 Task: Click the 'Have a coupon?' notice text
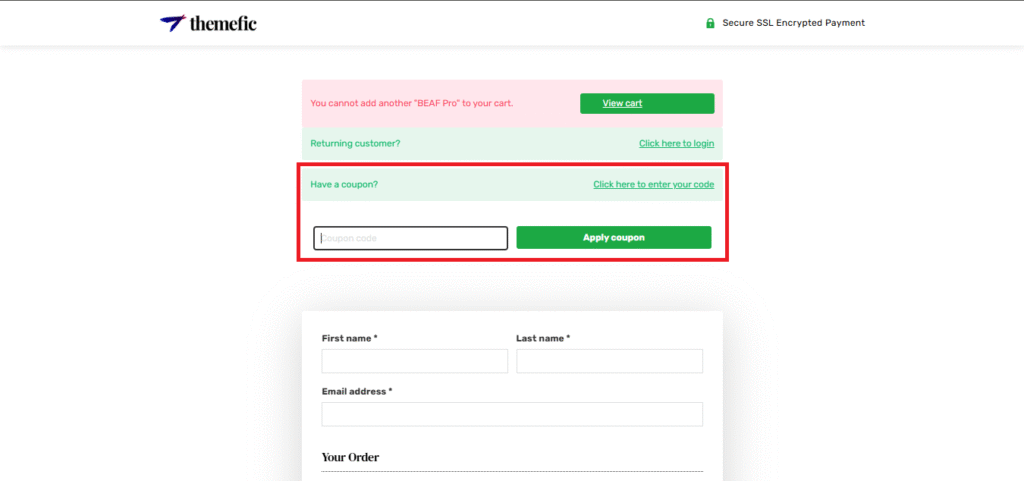coord(344,184)
